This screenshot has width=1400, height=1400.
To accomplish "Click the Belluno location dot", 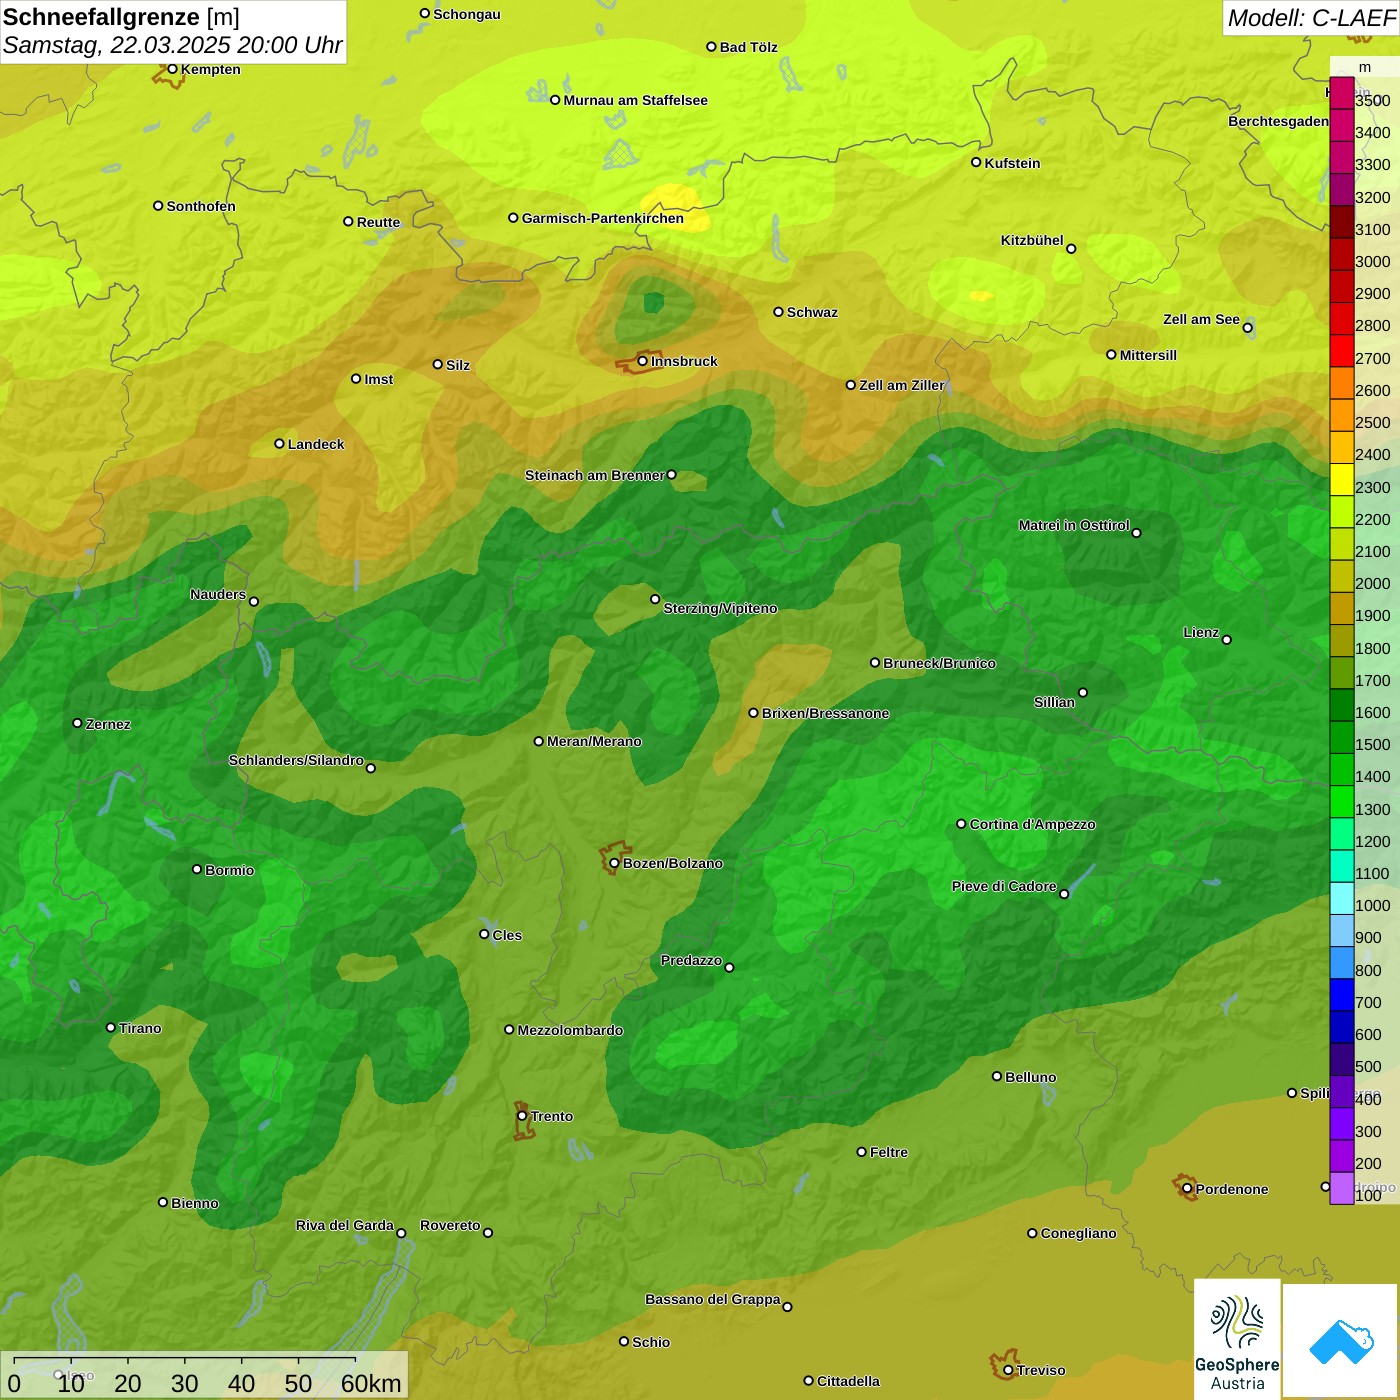I will (997, 1076).
